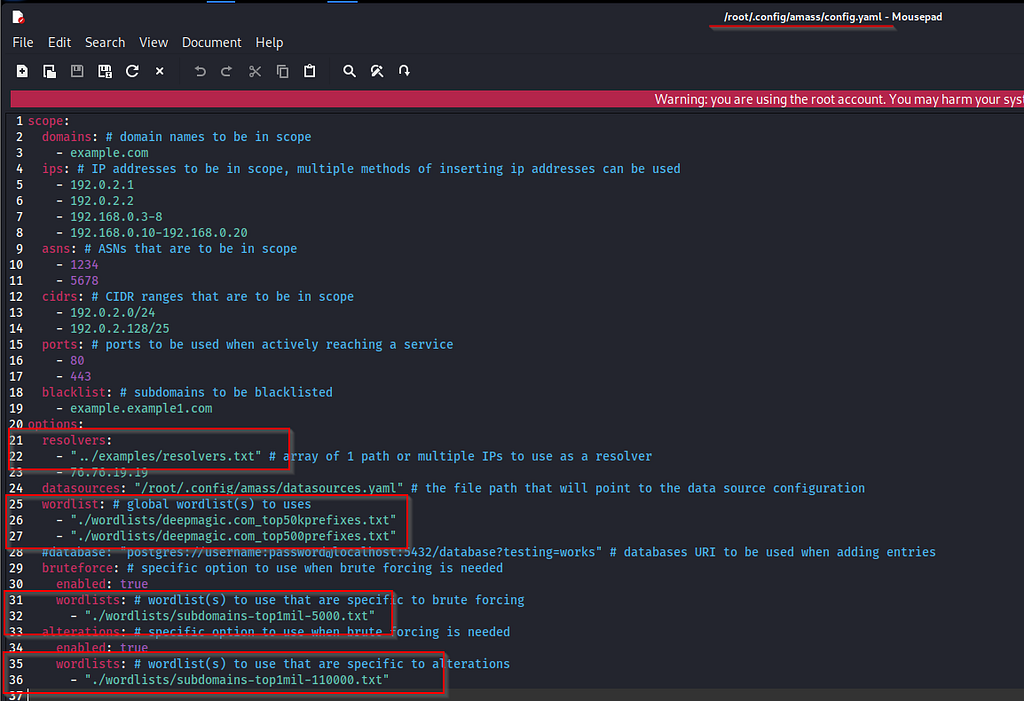1024x701 pixels.
Task: Click the Undo arrow icon
Action: 200,71
